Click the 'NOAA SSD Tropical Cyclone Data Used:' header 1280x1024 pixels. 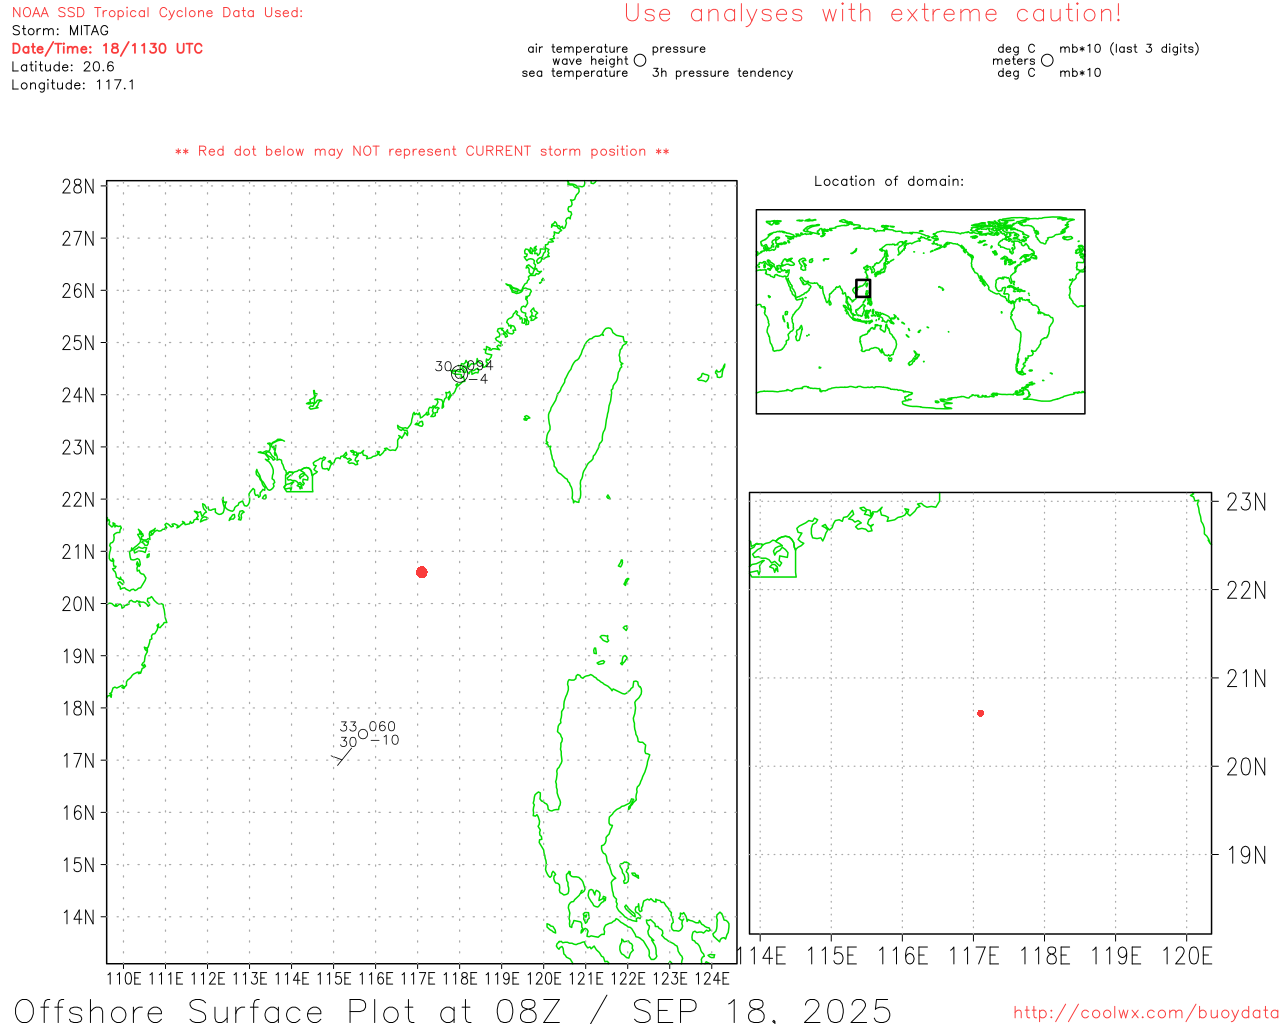pyautogui.click(x=157, y=13)
